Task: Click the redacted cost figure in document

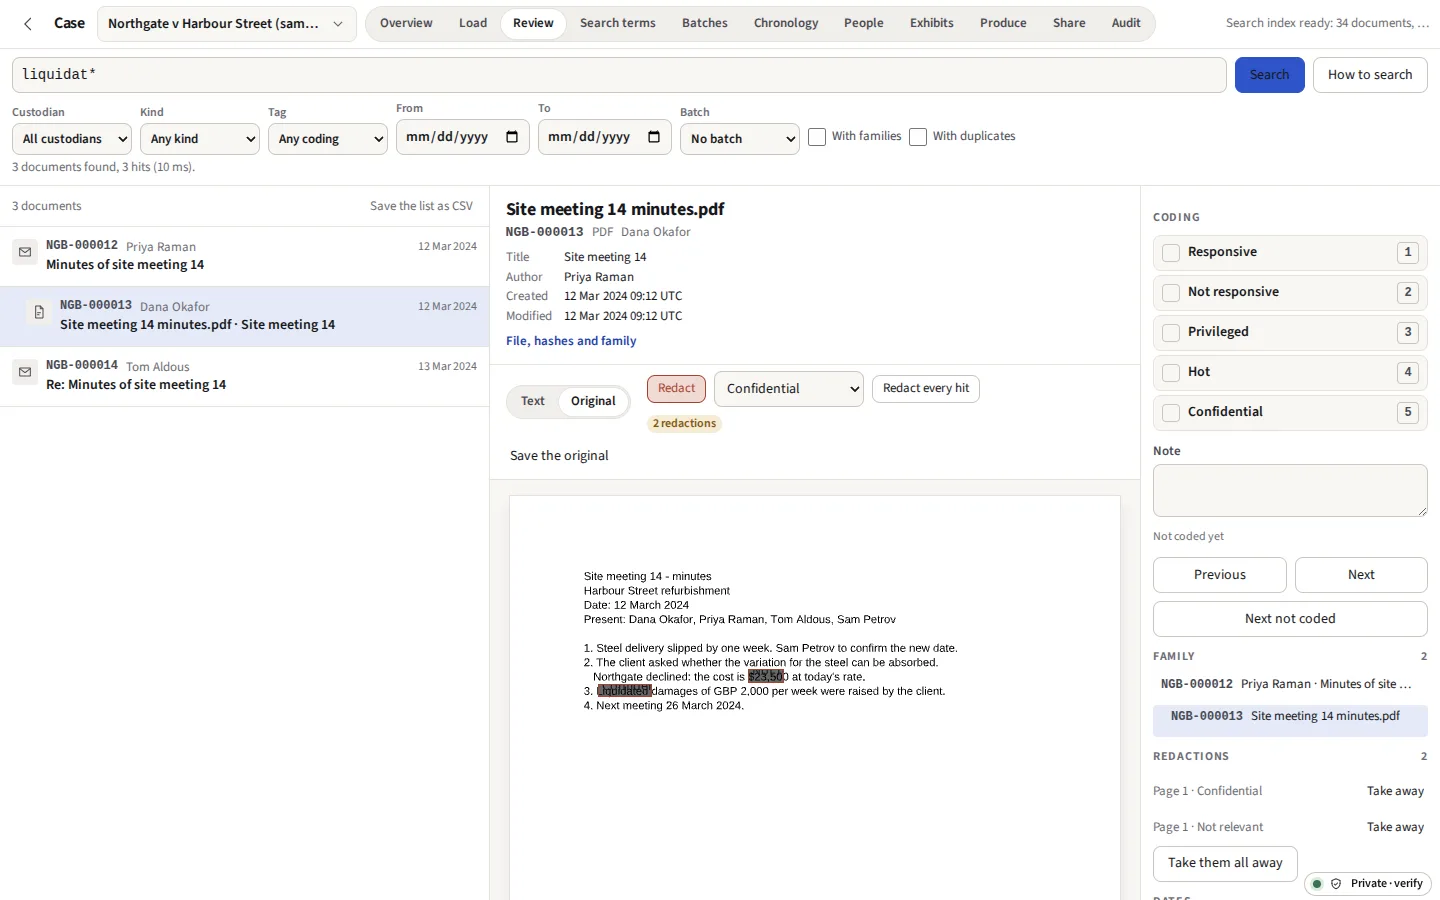Action: pyautogui.click(x=766, y=677)
